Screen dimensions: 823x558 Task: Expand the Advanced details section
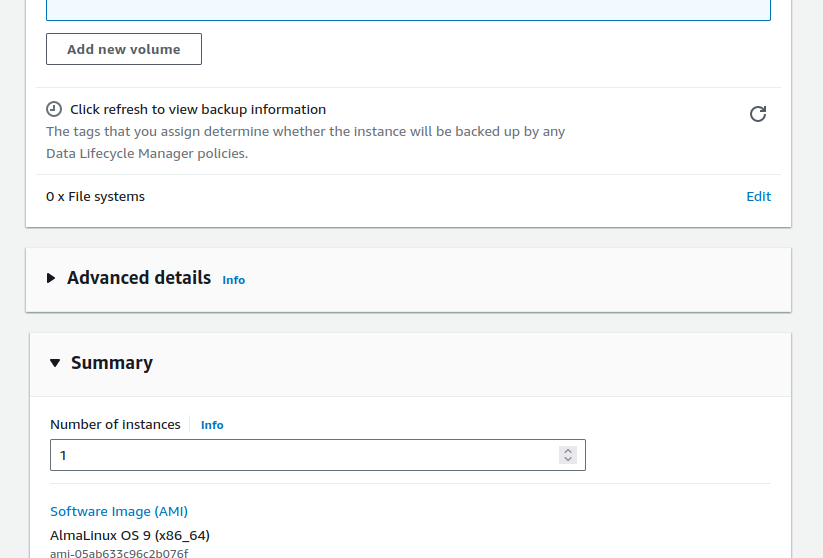(51, 278)
